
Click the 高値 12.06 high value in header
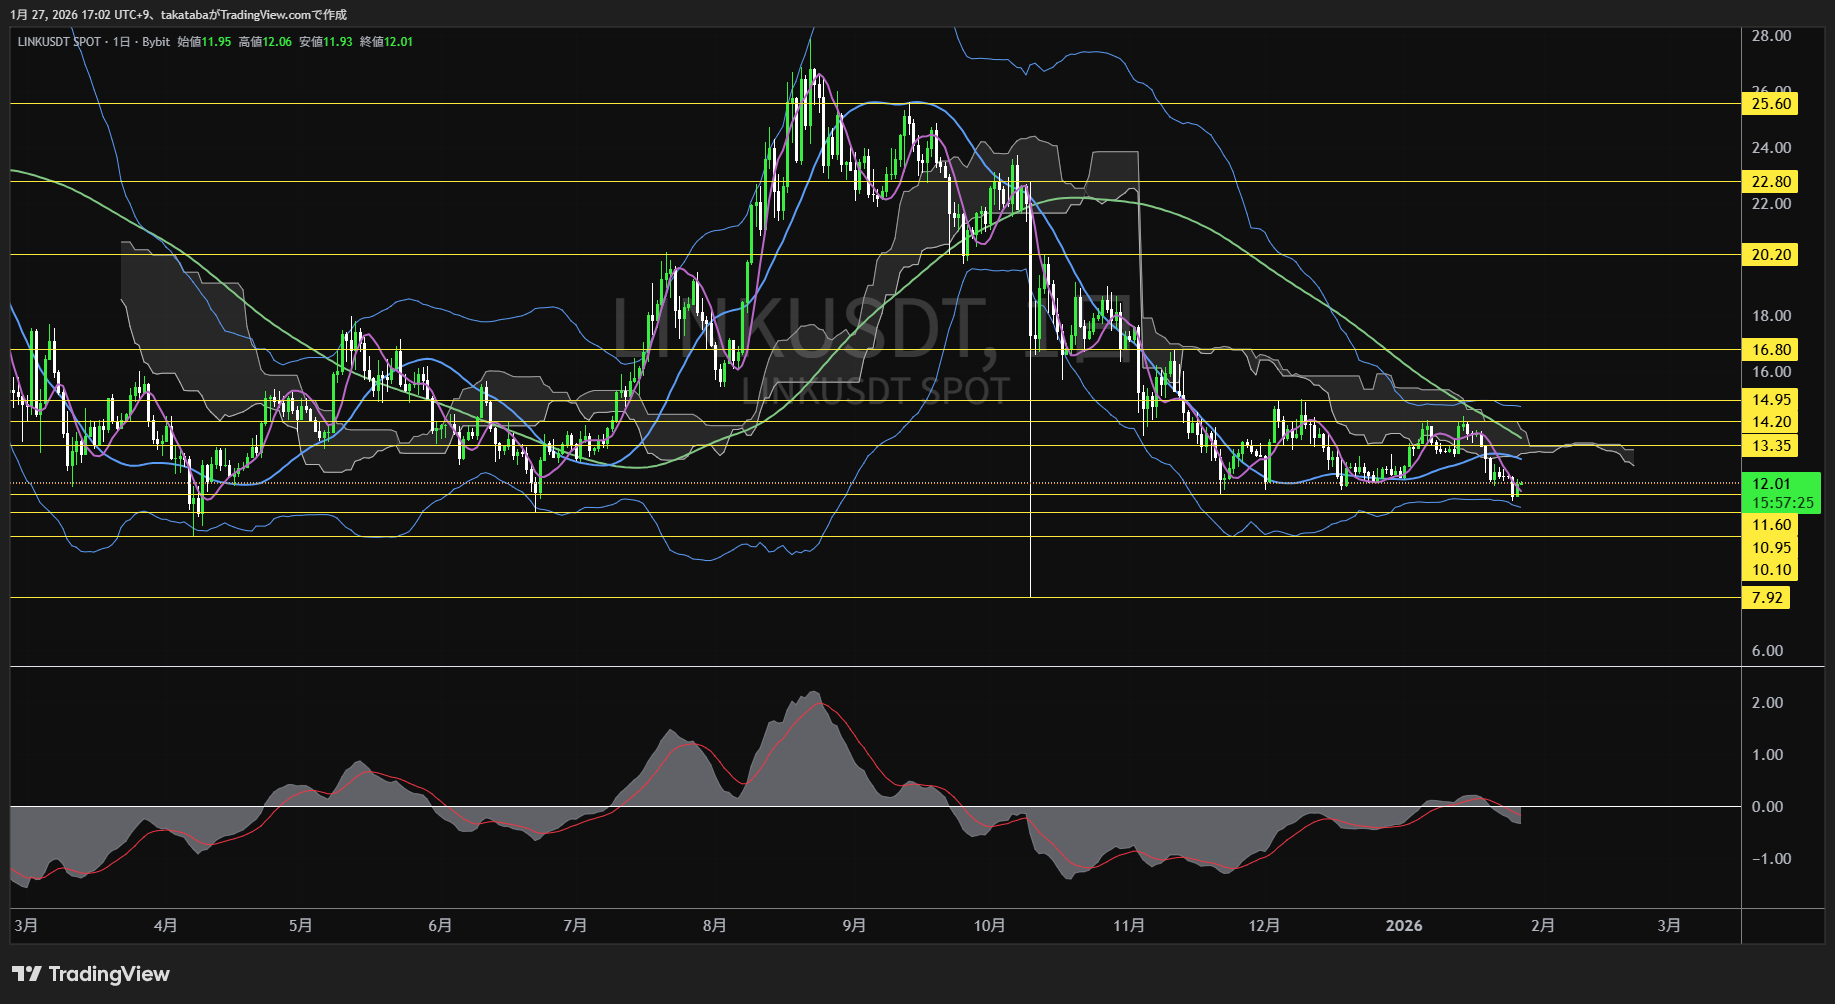coord(265,42)
